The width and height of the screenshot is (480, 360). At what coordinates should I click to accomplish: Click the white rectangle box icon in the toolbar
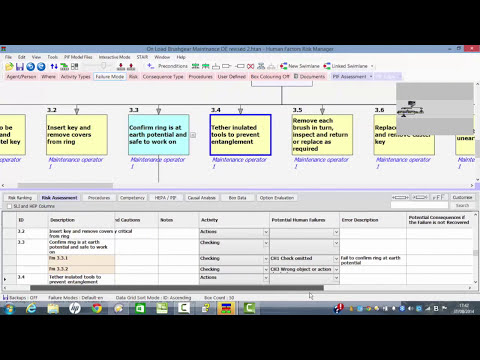pyautogui.click(x=227, y=66)
